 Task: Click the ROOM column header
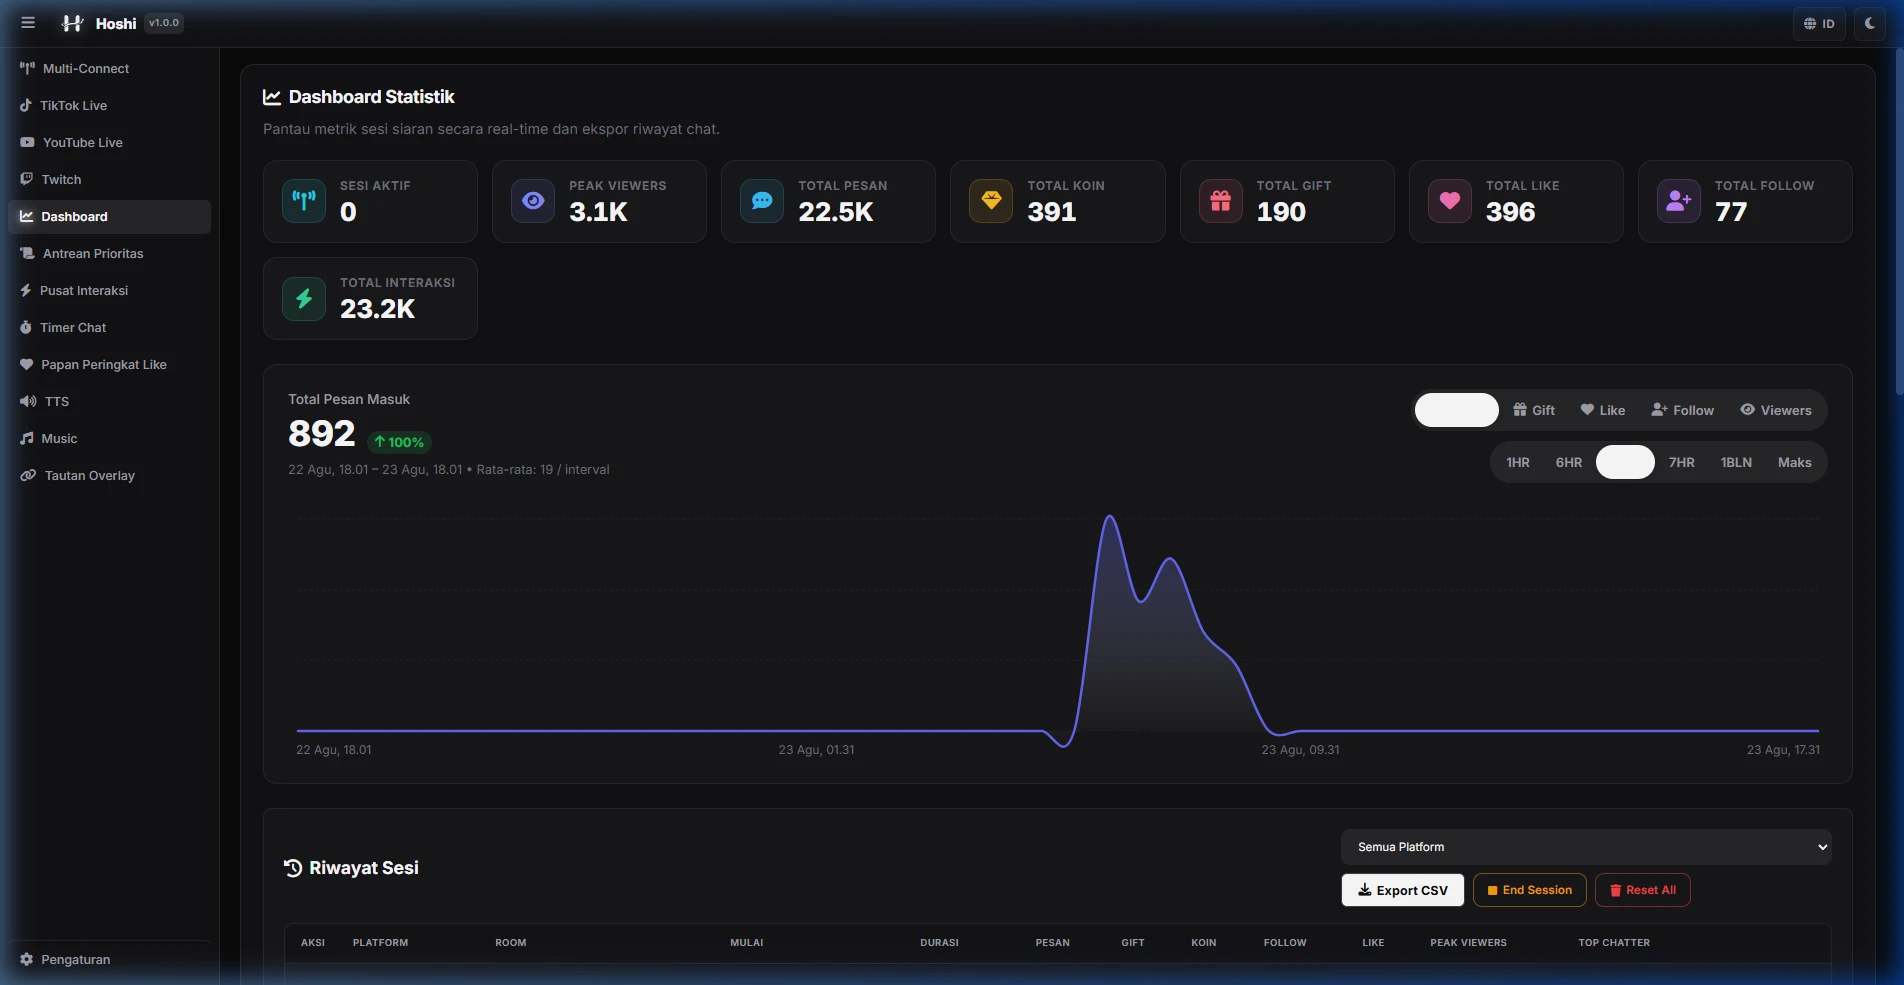click(511, 943)
